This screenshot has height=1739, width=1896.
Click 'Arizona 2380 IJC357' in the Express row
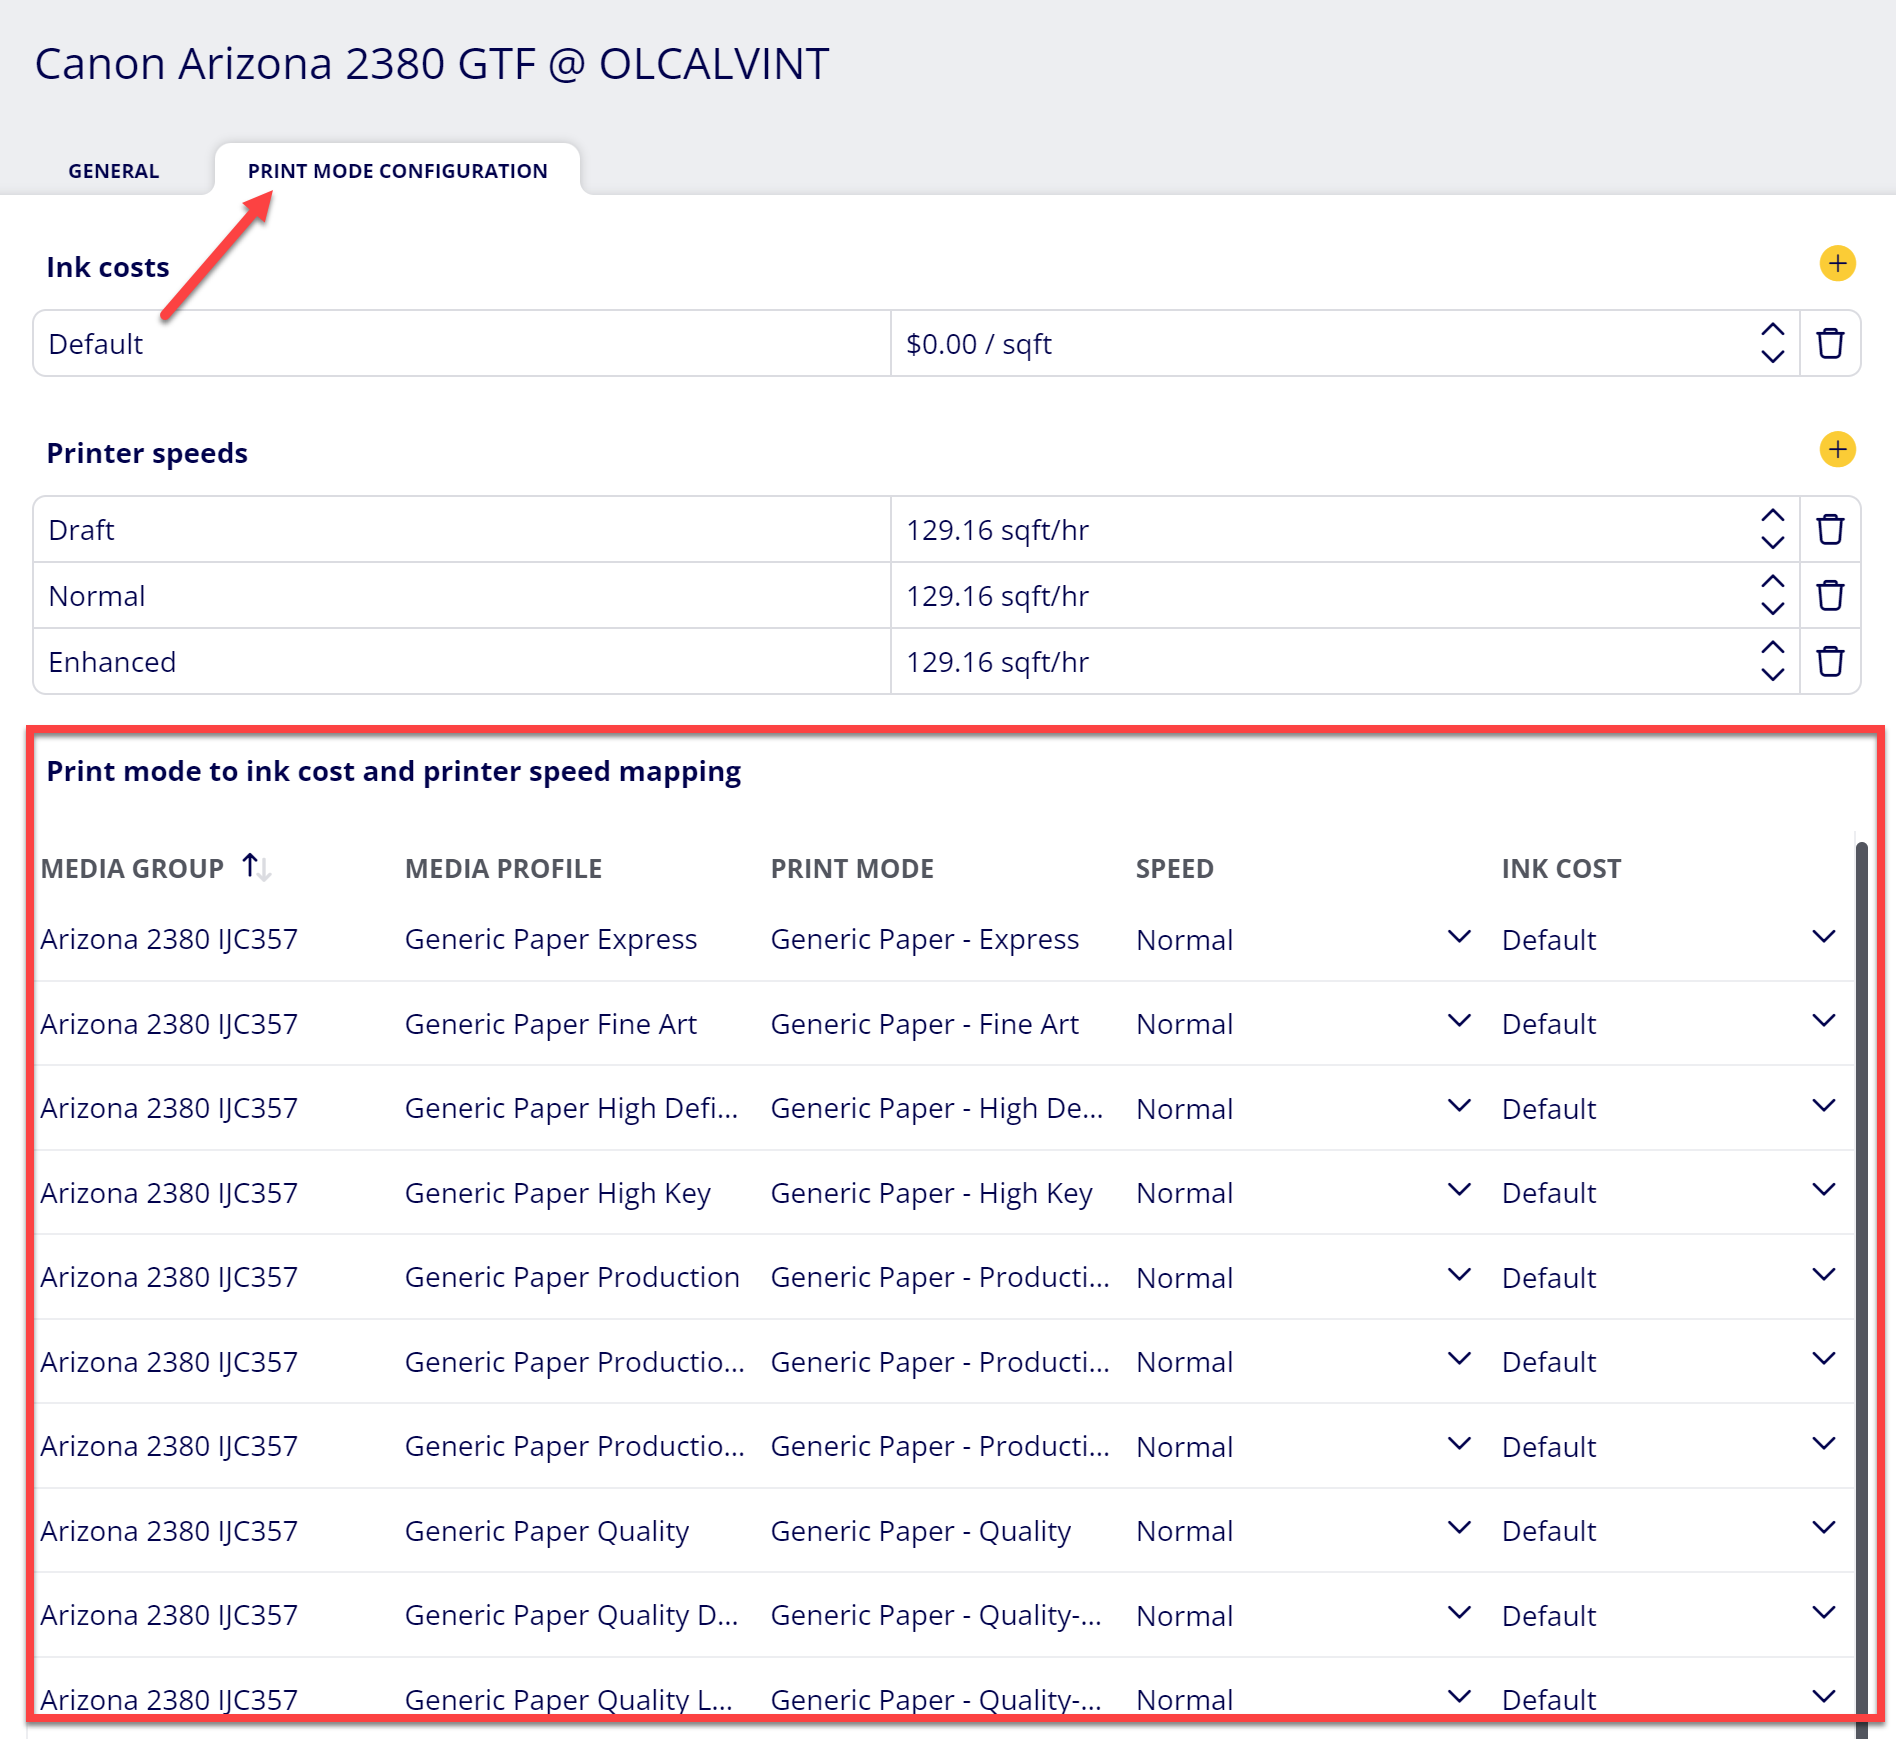point(169,939)
